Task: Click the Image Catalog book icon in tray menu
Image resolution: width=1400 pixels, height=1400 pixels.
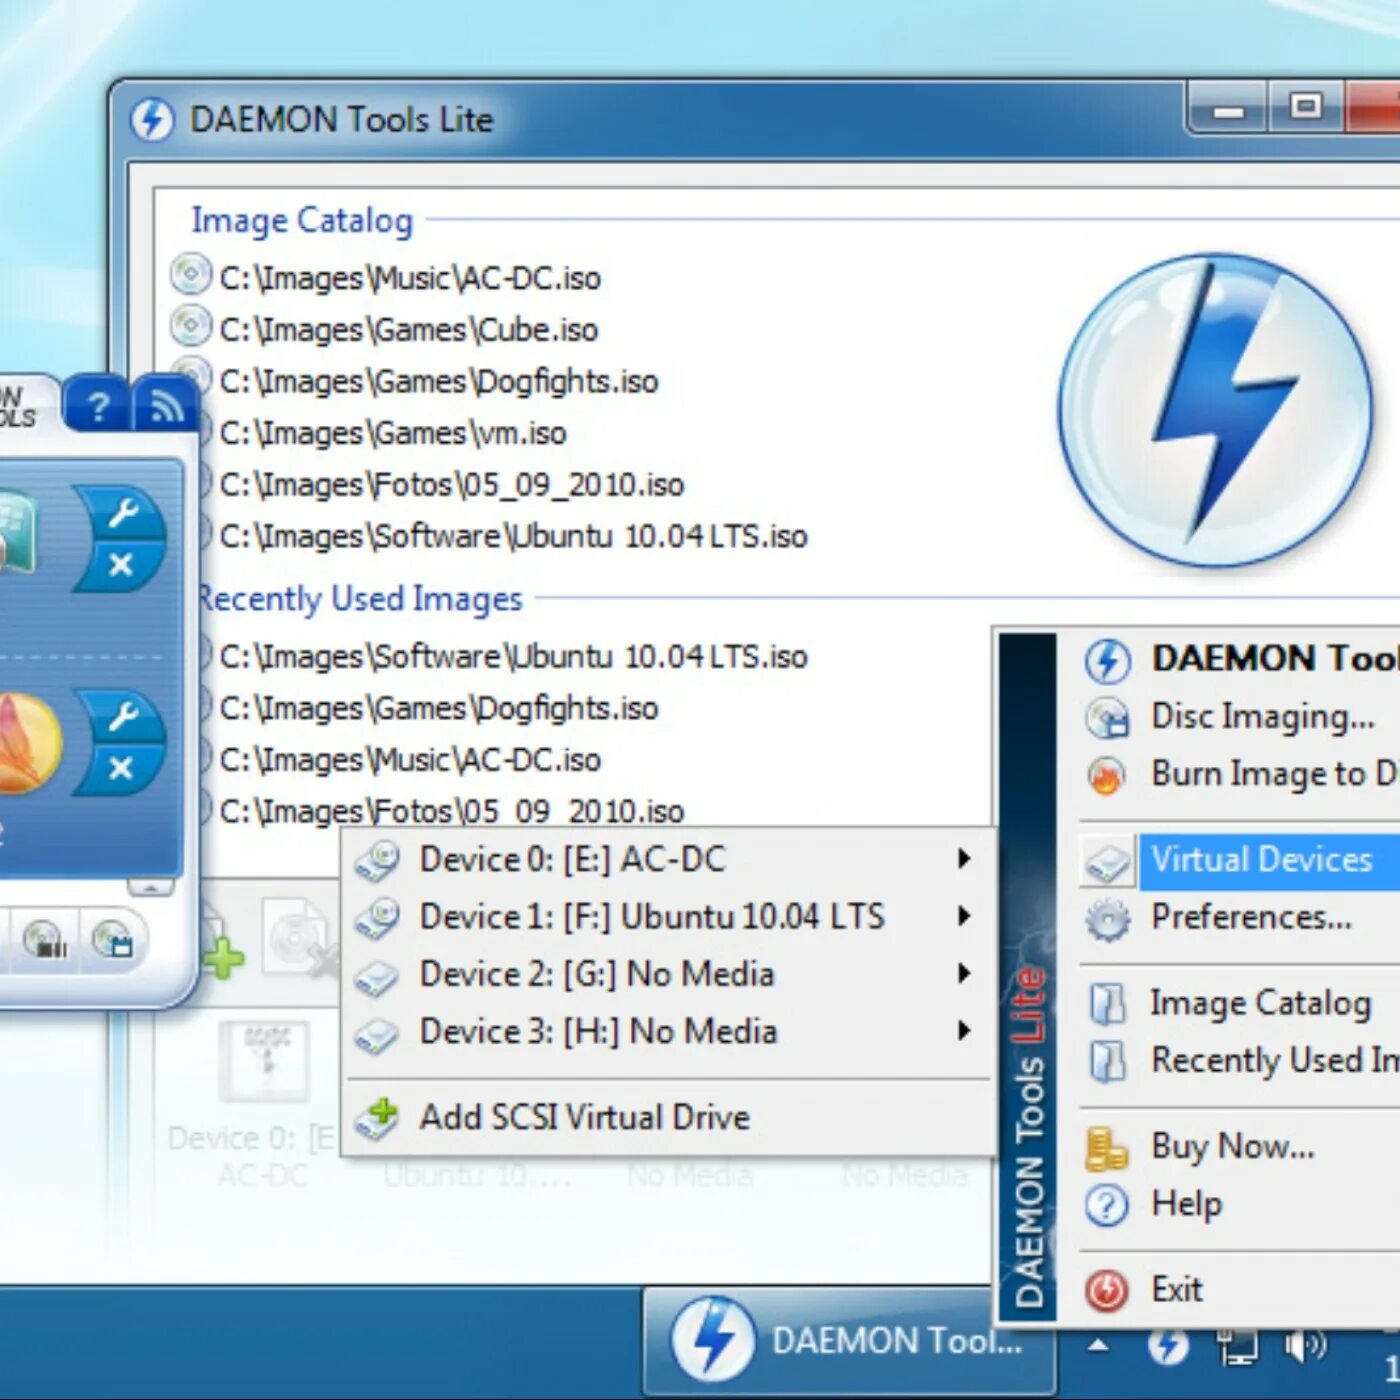Action: pyautogui.click(x=1107, y=1005)
